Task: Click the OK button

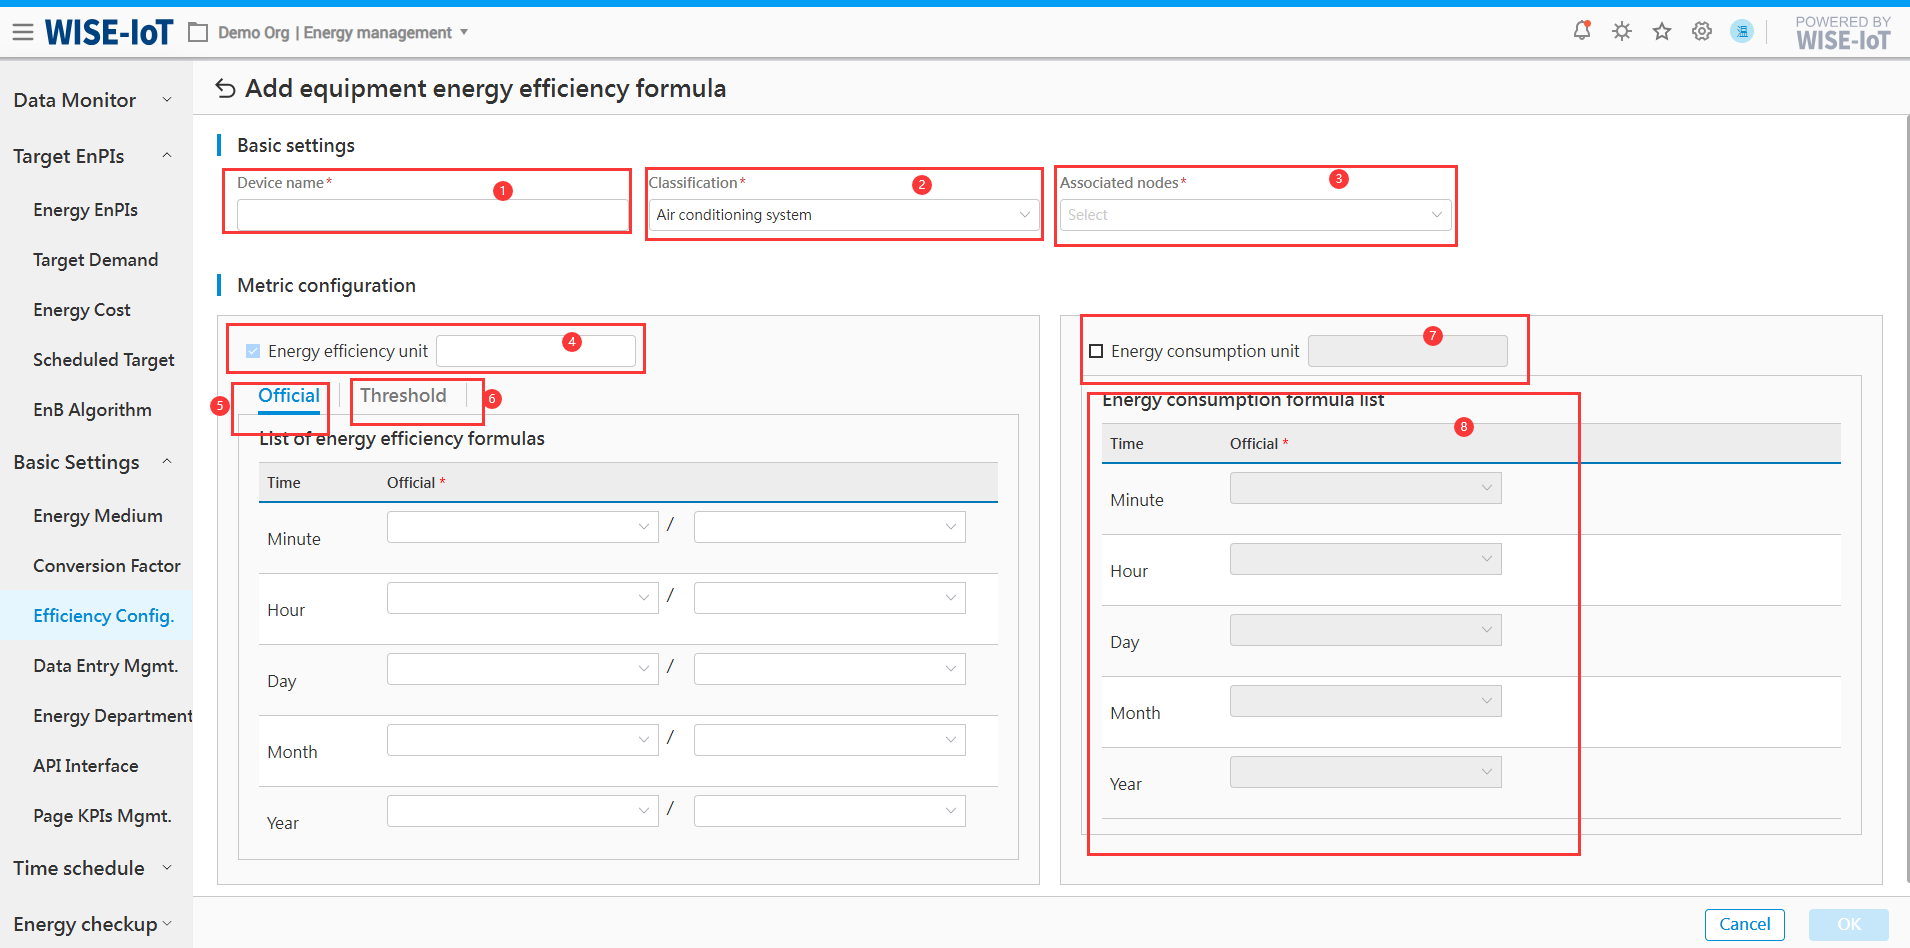Action: point(1848,924)
